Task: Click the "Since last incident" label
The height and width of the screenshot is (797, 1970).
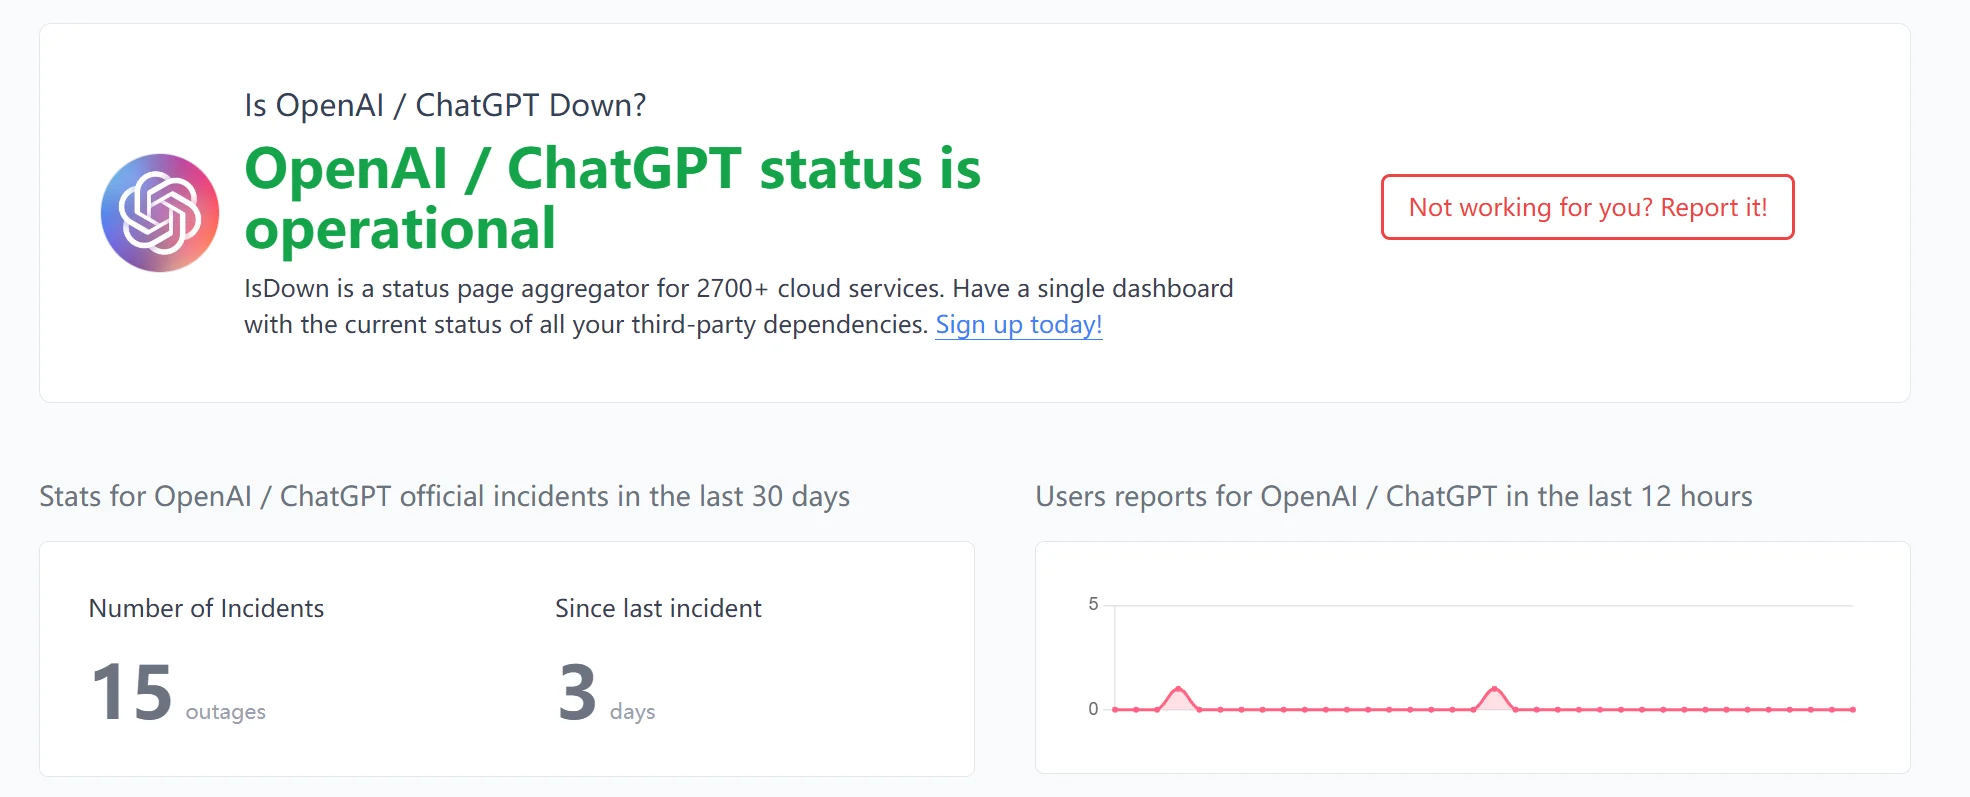Action: (x=658, y=608)
